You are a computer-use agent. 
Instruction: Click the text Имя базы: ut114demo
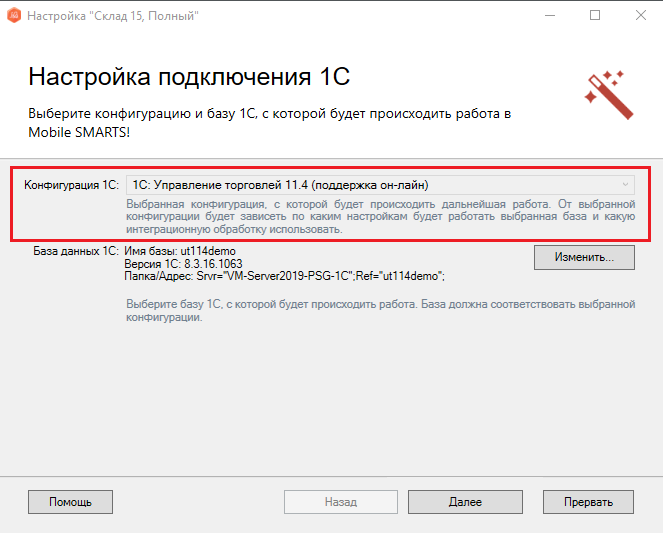click(x=180, y=251)
